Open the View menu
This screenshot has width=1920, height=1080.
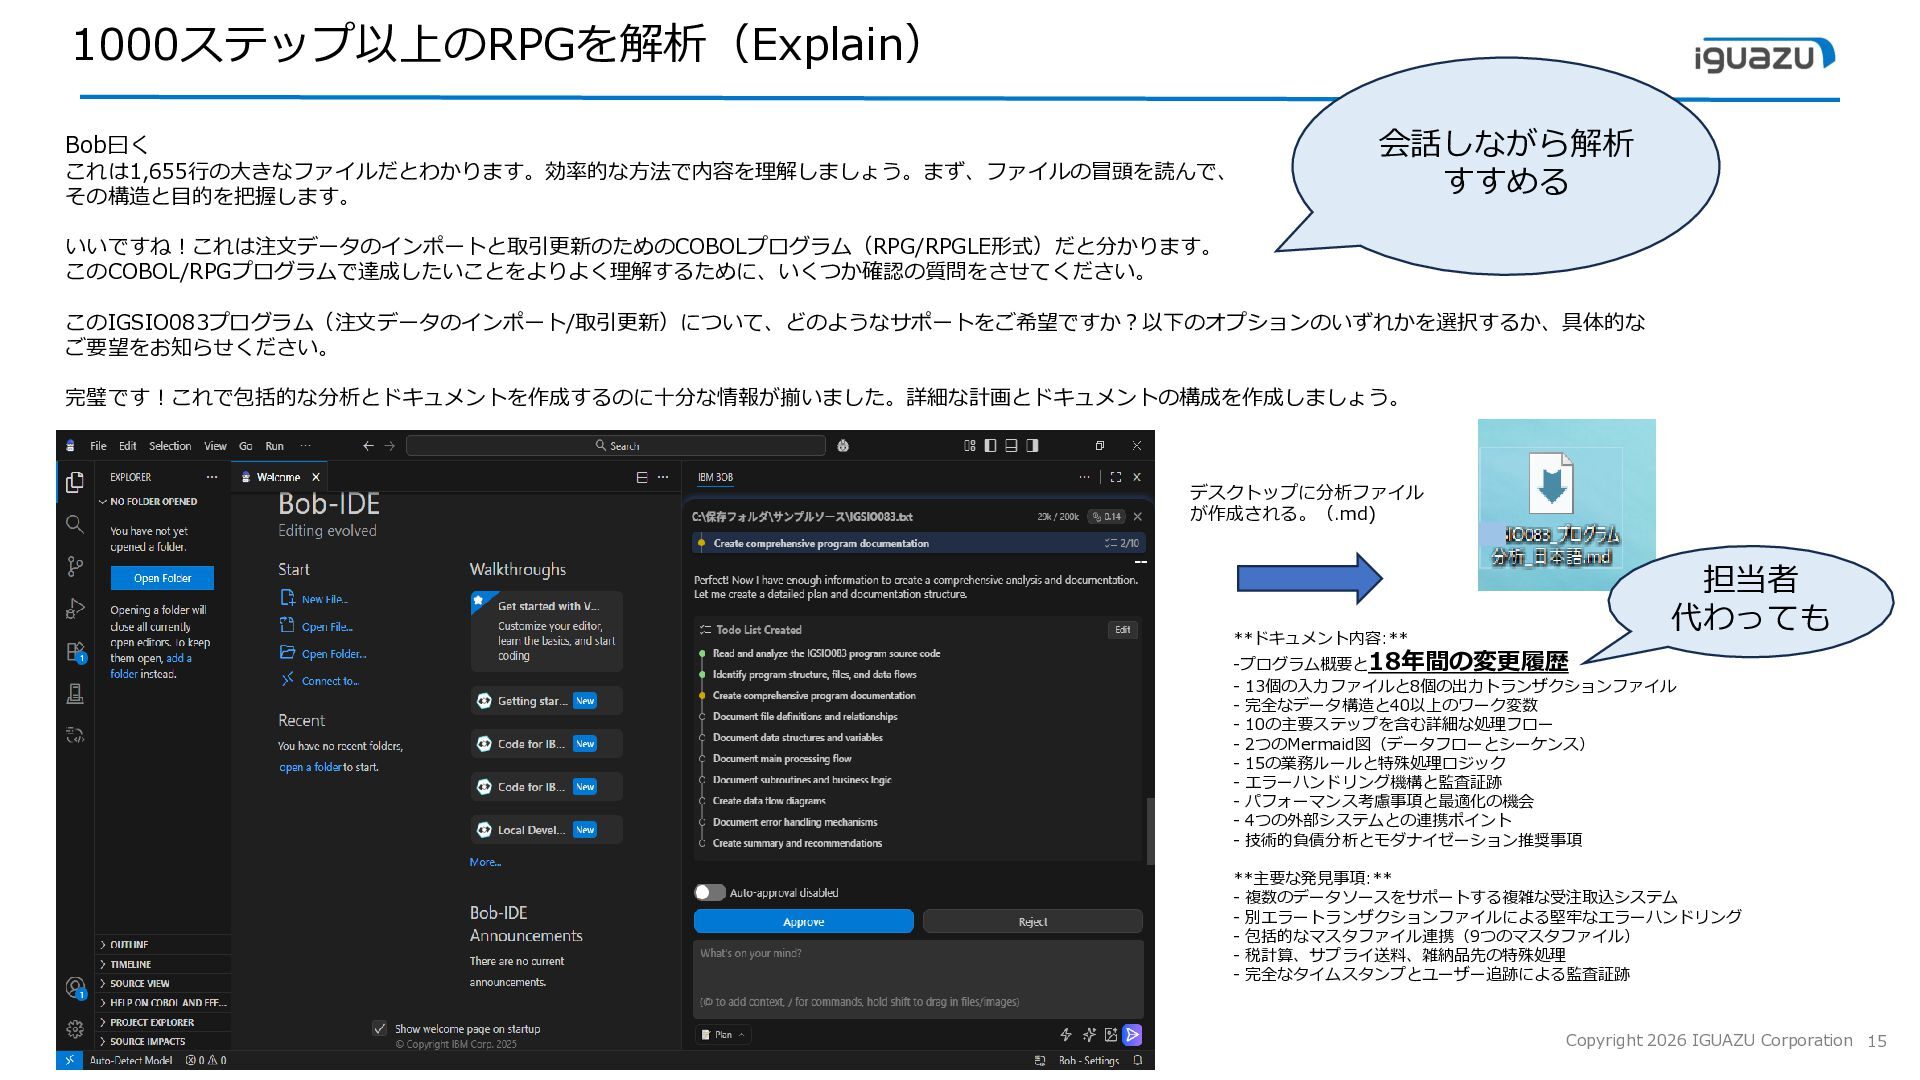[216, 446]
